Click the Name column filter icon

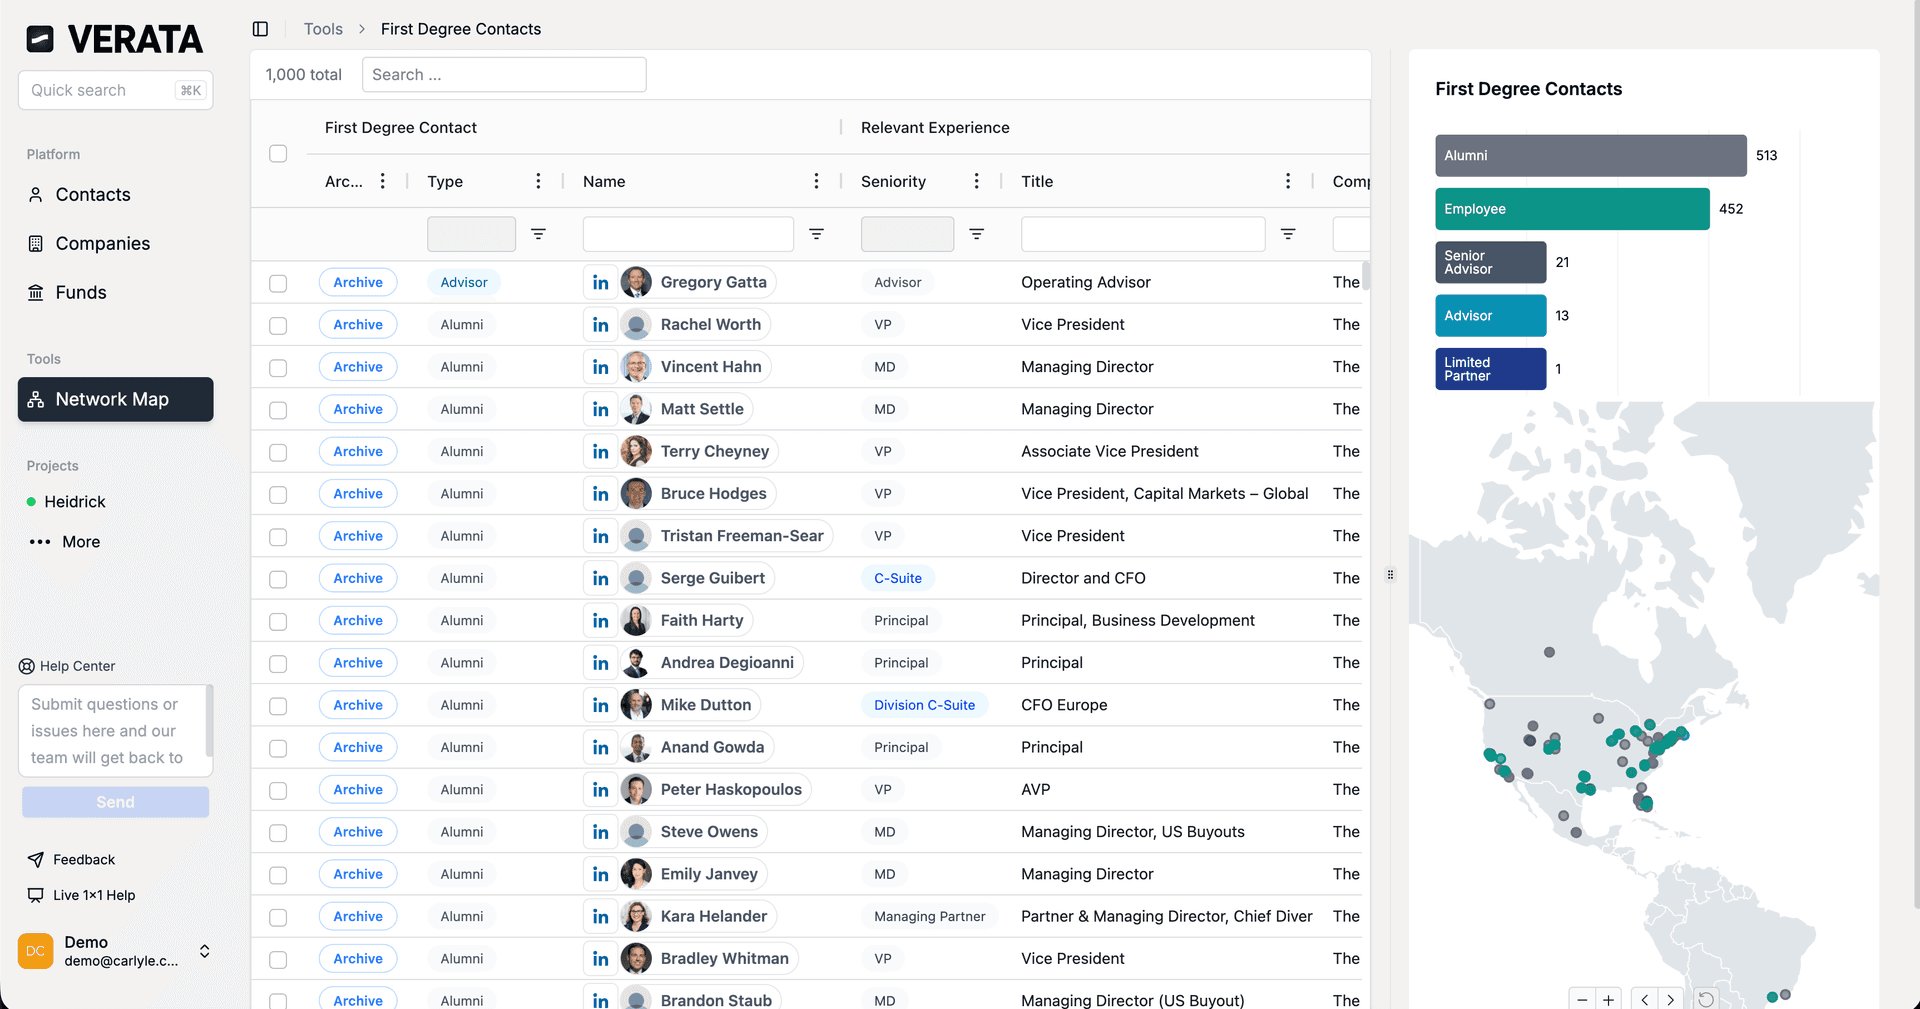[816, 234]
